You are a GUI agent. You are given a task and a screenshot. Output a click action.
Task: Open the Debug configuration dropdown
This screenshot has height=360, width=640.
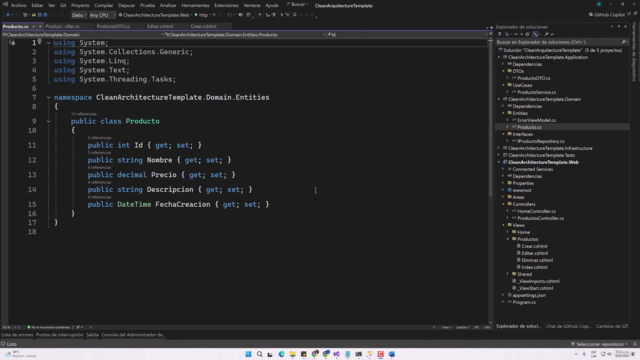(78, 15)
